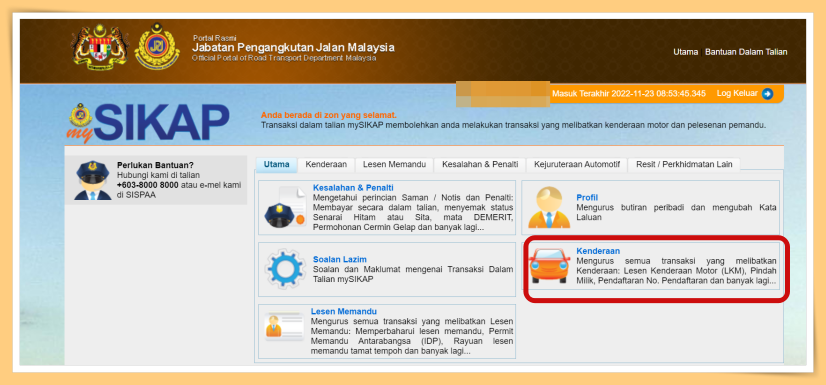Open the Soalan Lazim gear icon
The height and width of the screenshot is (385, 826).
(285, 269)
